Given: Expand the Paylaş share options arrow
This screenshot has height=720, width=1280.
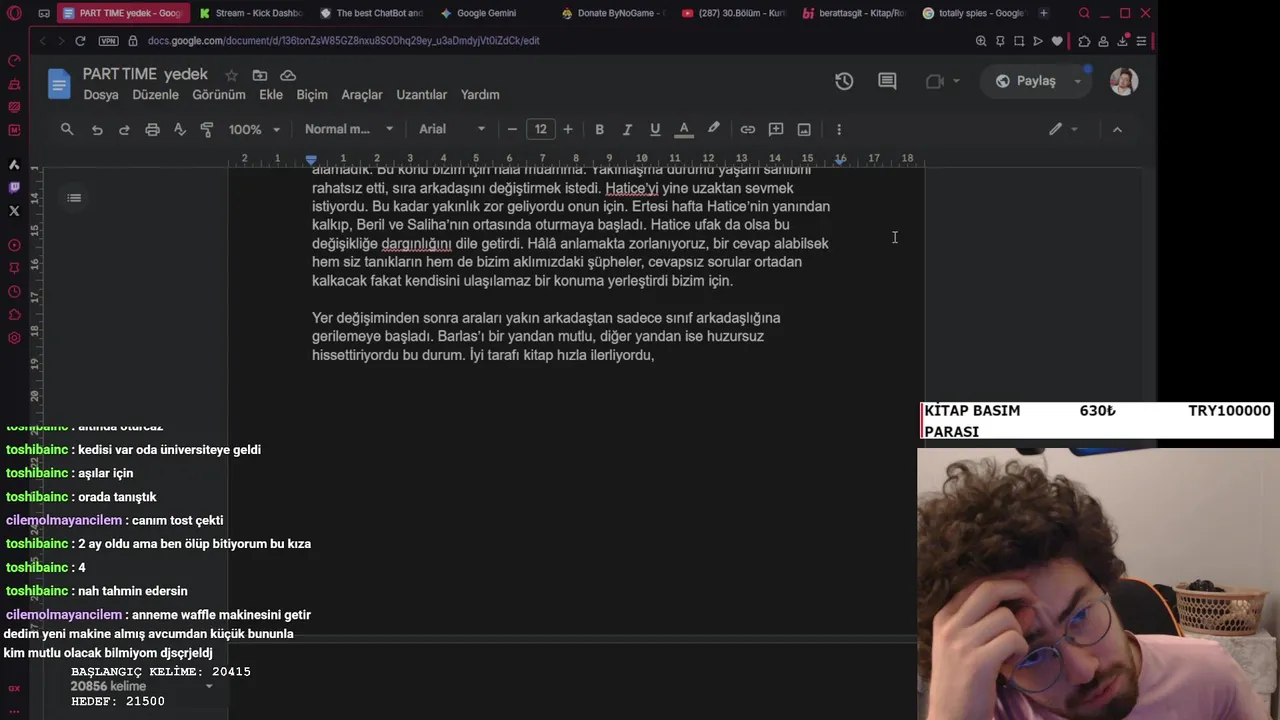Looking at the screenshot, I should point(1077,81).
